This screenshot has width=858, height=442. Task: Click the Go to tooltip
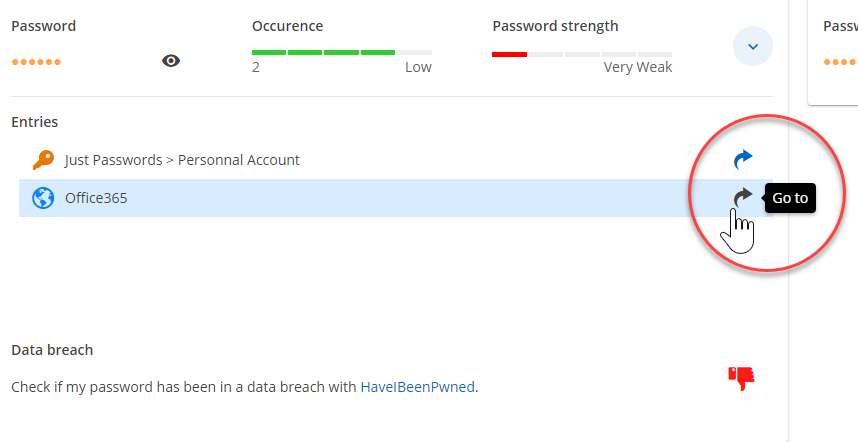tap(790, 198)
